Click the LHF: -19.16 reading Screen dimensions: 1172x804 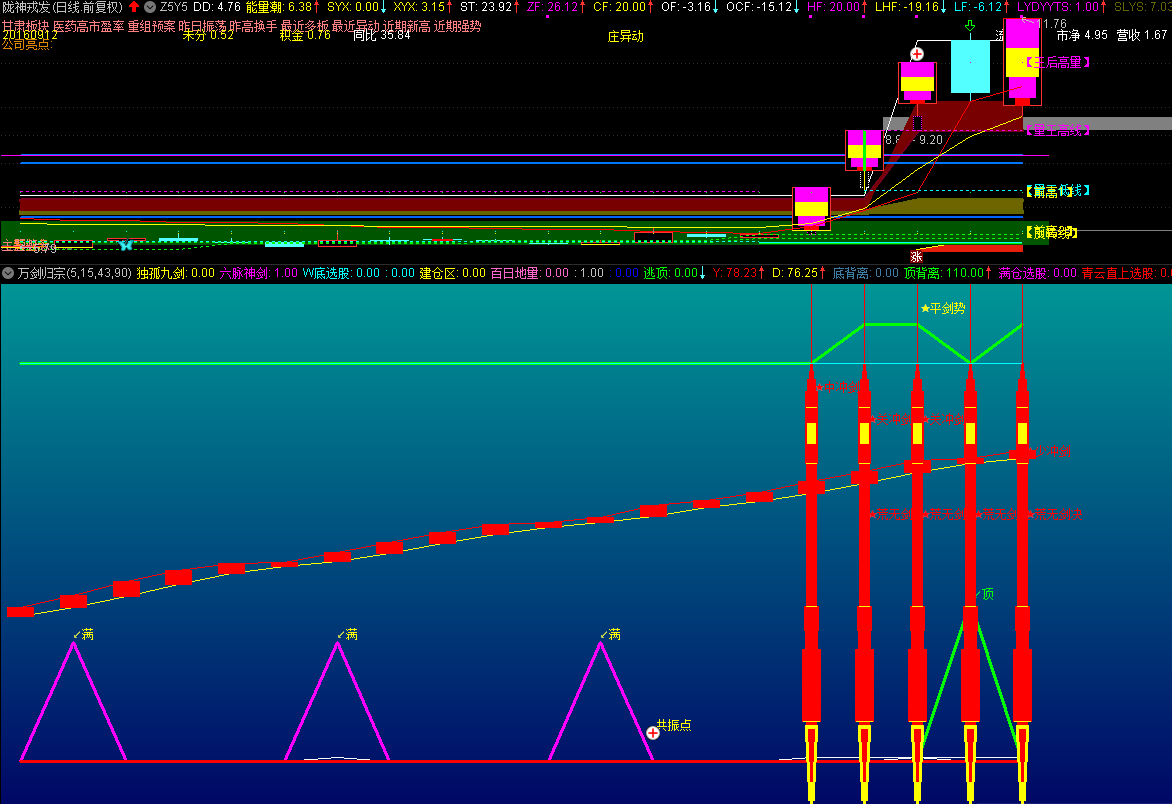[x=910, y=7]
